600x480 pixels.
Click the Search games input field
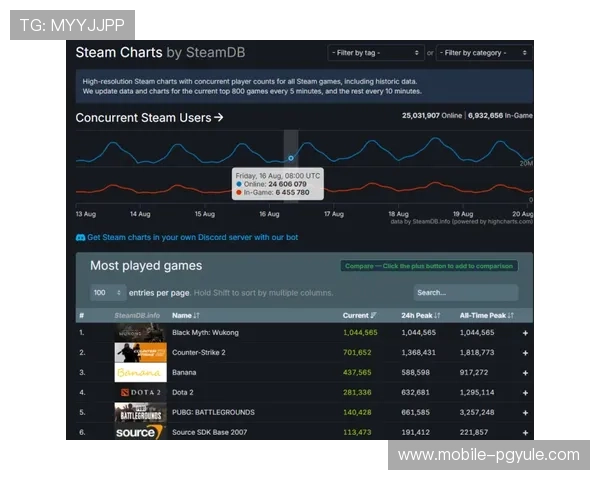466,293
